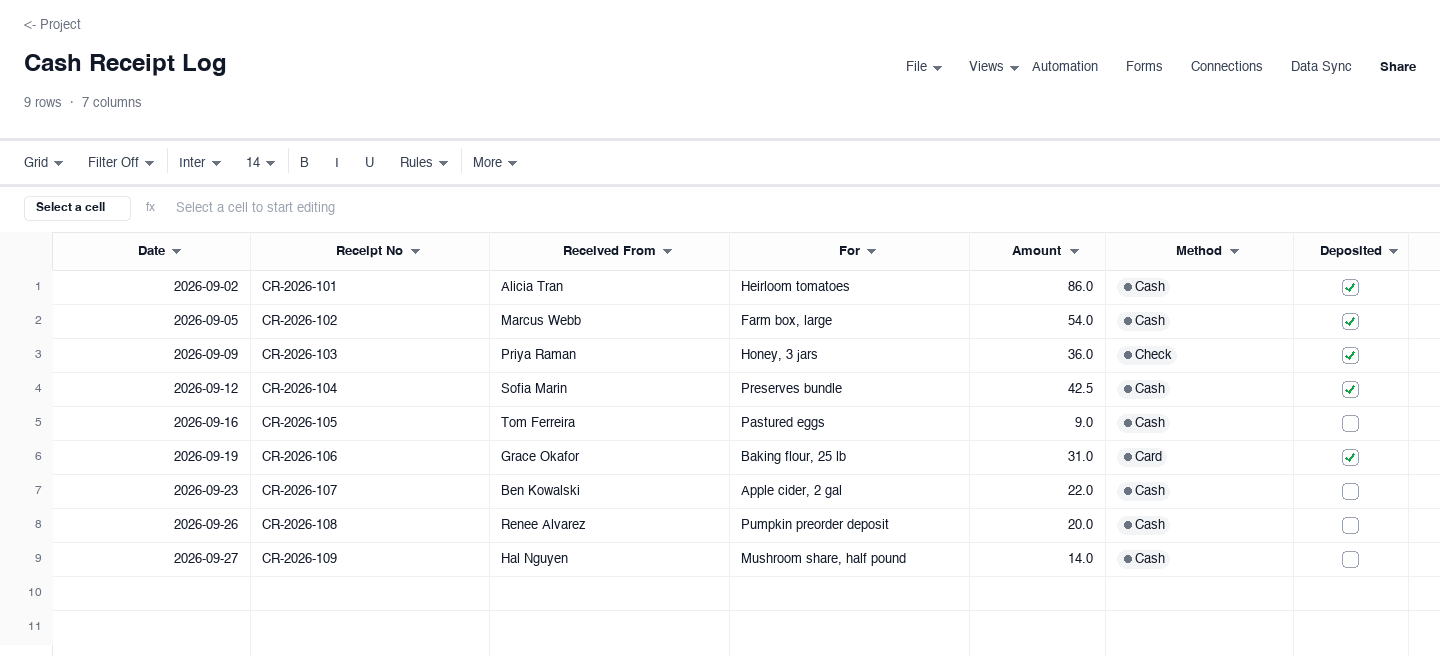Select the date 2026-09-12 cell

coord(152,389)
